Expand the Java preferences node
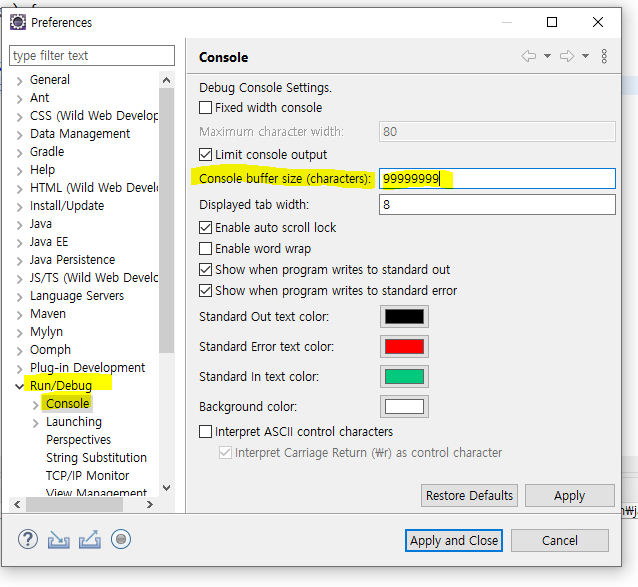The image size is (638, 587). 19,225
